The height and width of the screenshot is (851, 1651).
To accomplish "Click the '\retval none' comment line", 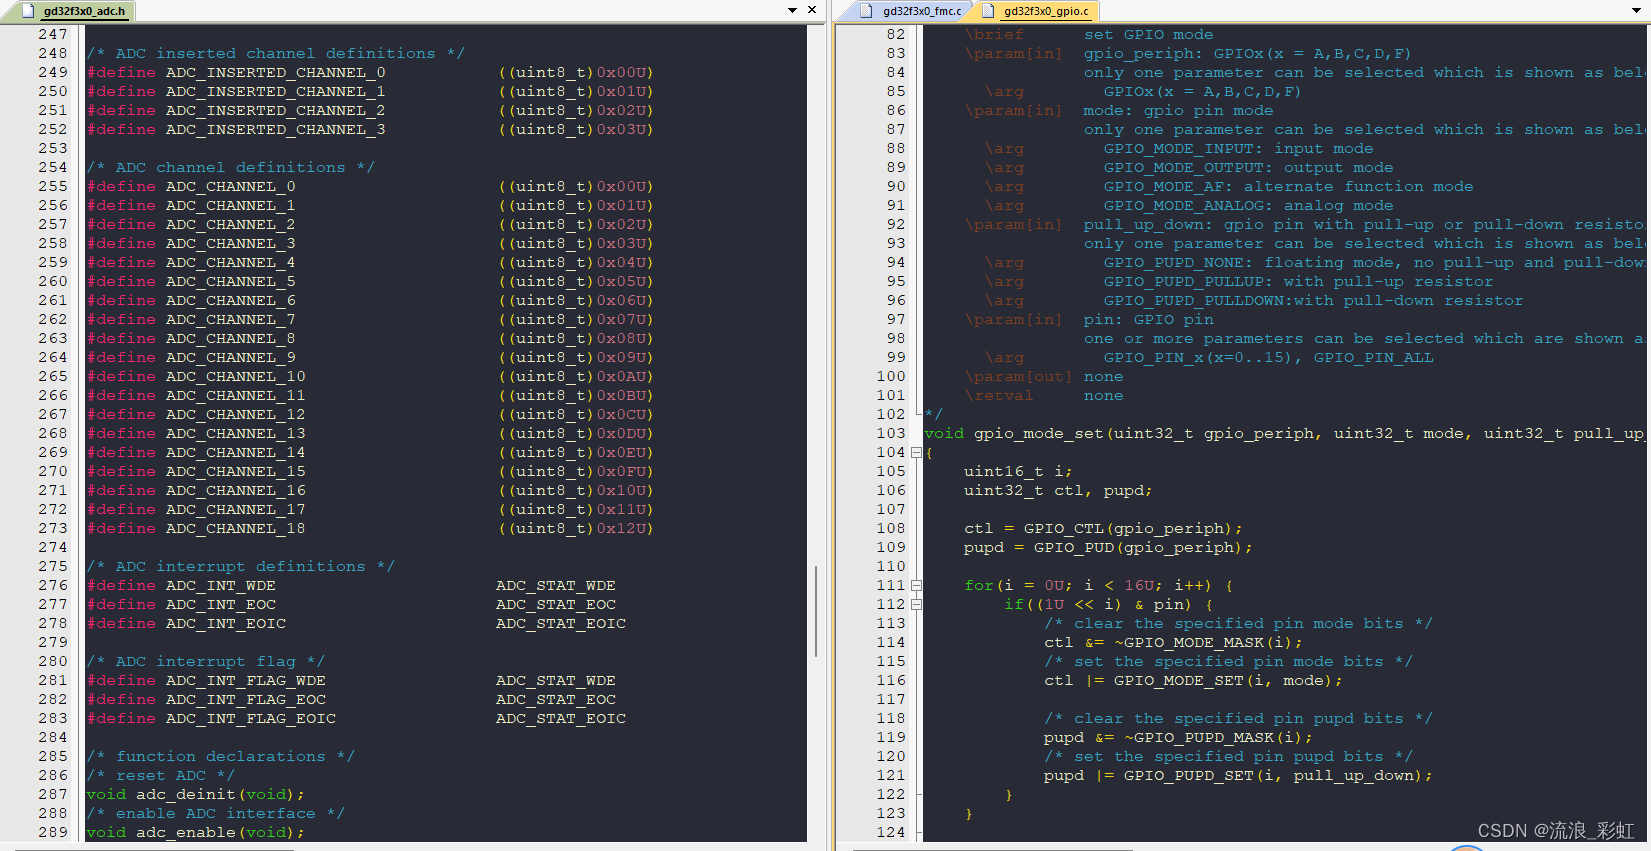I will point(1044,396).
